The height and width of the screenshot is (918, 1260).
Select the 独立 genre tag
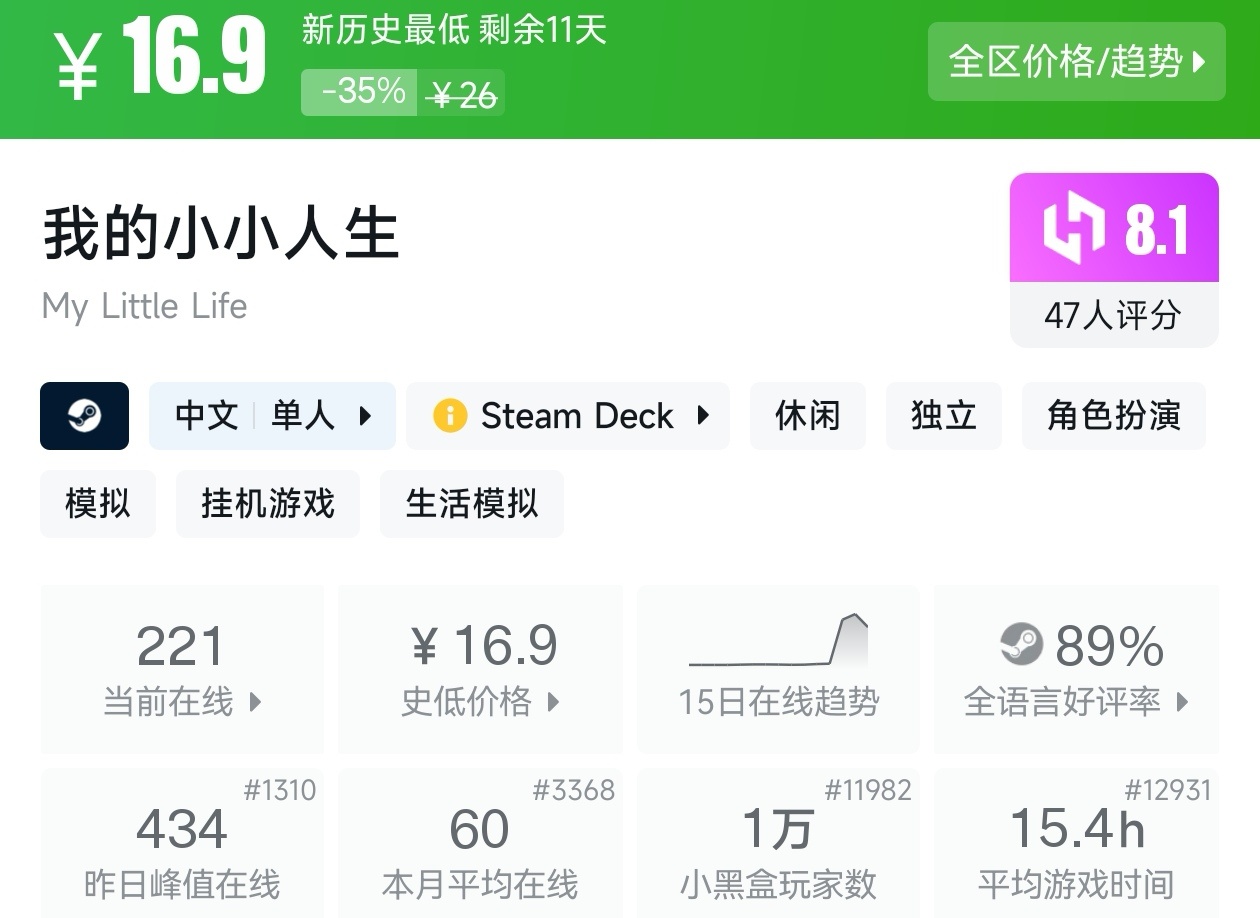click(x=943, y=416)
